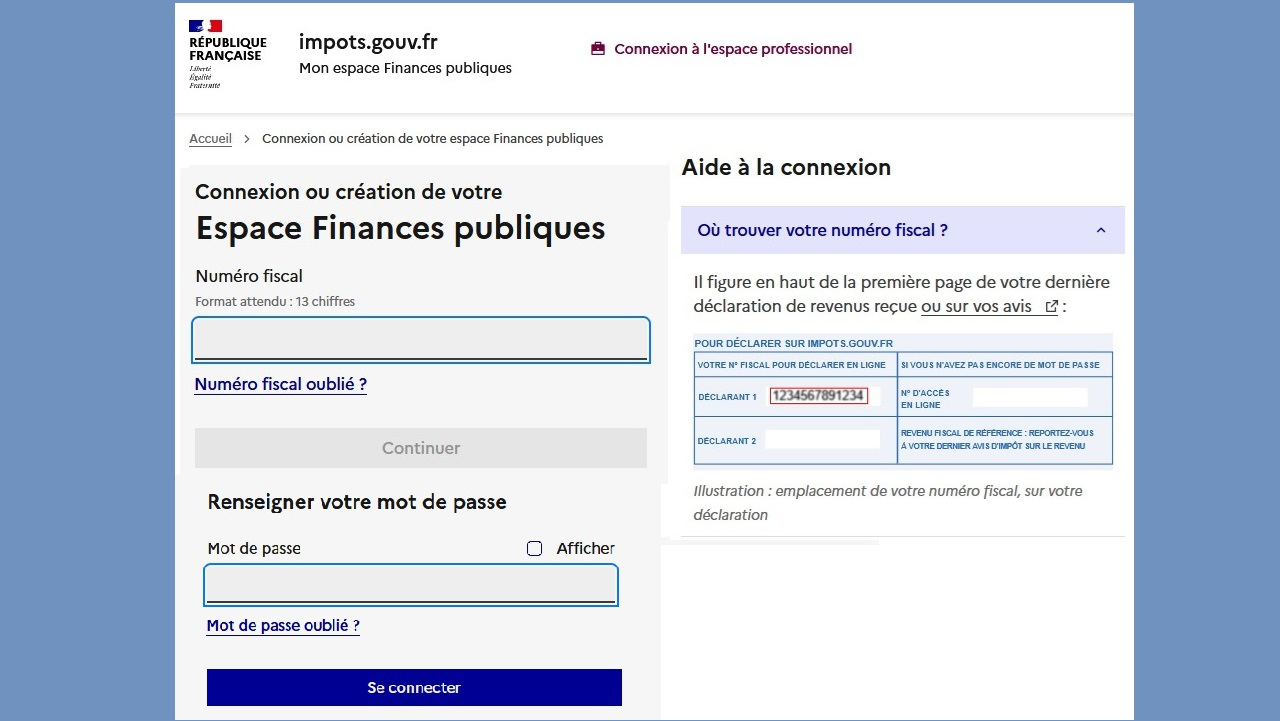Click the impots.gouv.fr site title
The width and height of the screenshot is (1280, 721).
368,42
